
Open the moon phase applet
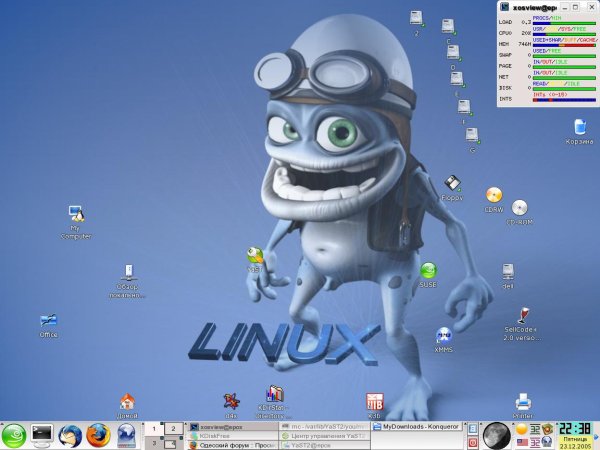(496, 436)
